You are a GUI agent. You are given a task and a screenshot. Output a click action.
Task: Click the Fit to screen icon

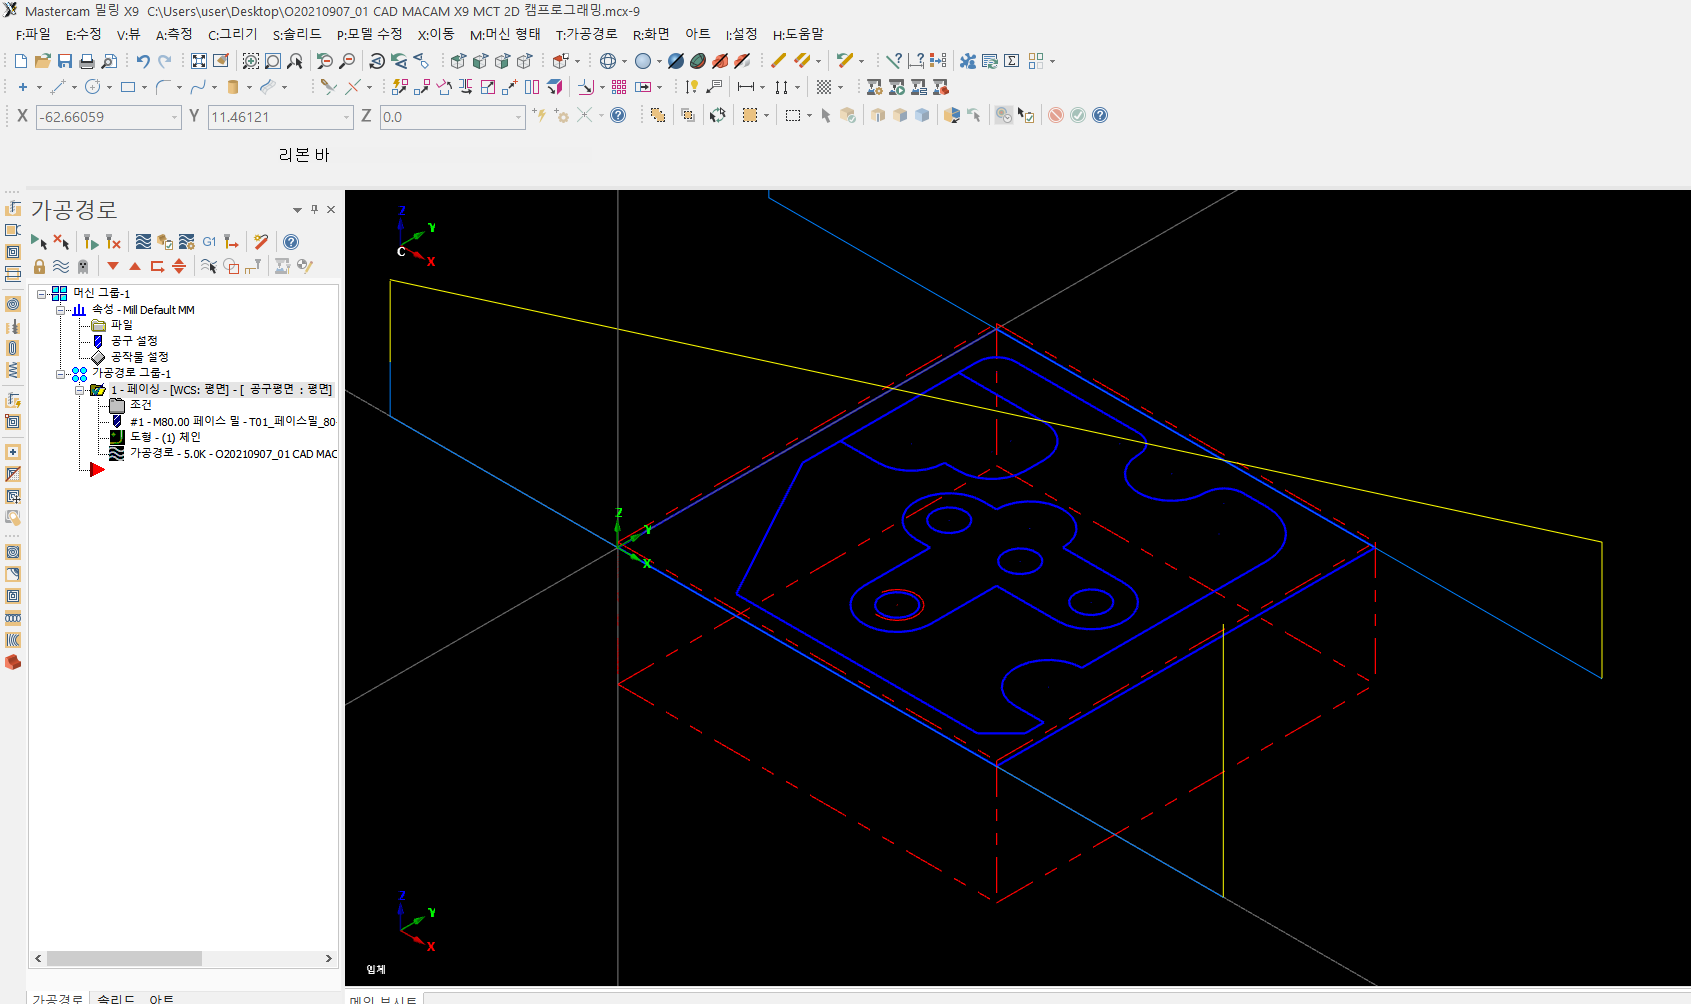[199, 61]
